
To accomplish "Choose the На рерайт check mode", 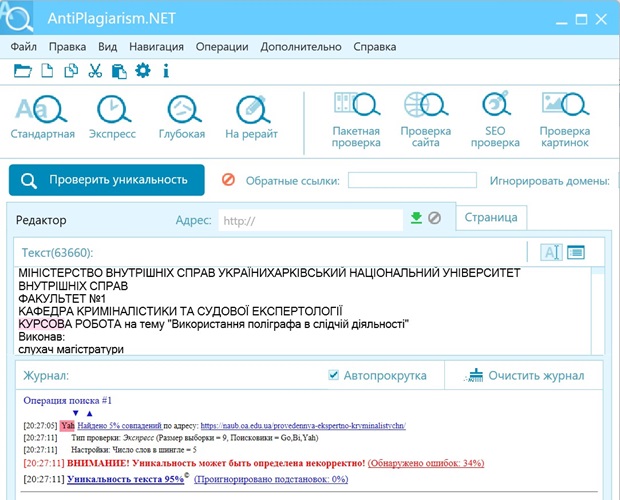I will click(251, 117).
